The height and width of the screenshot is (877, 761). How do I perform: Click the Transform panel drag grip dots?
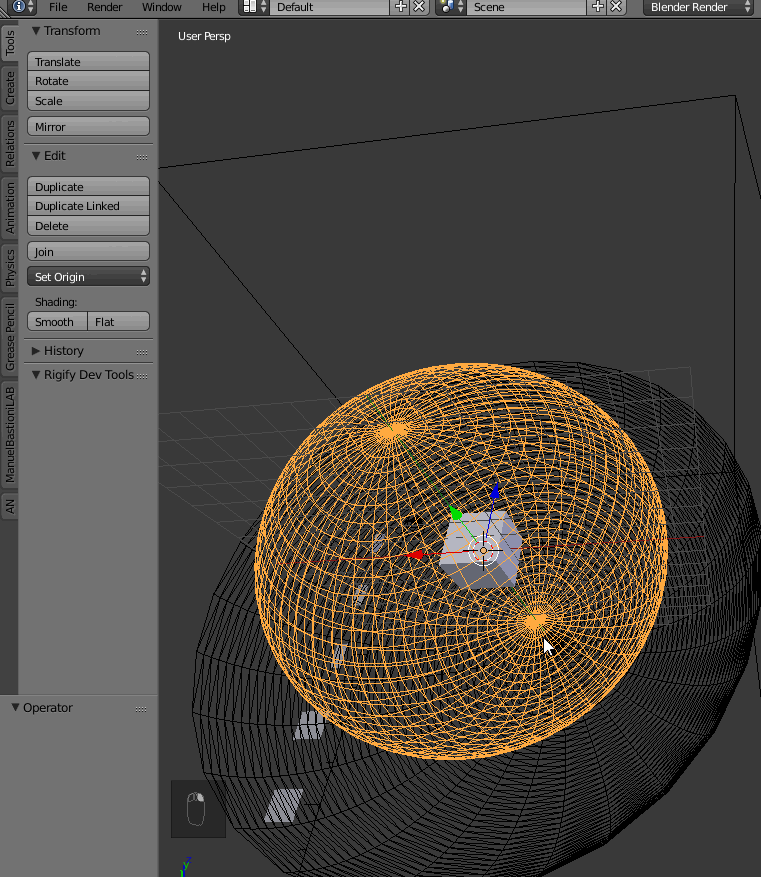point(142,32)
